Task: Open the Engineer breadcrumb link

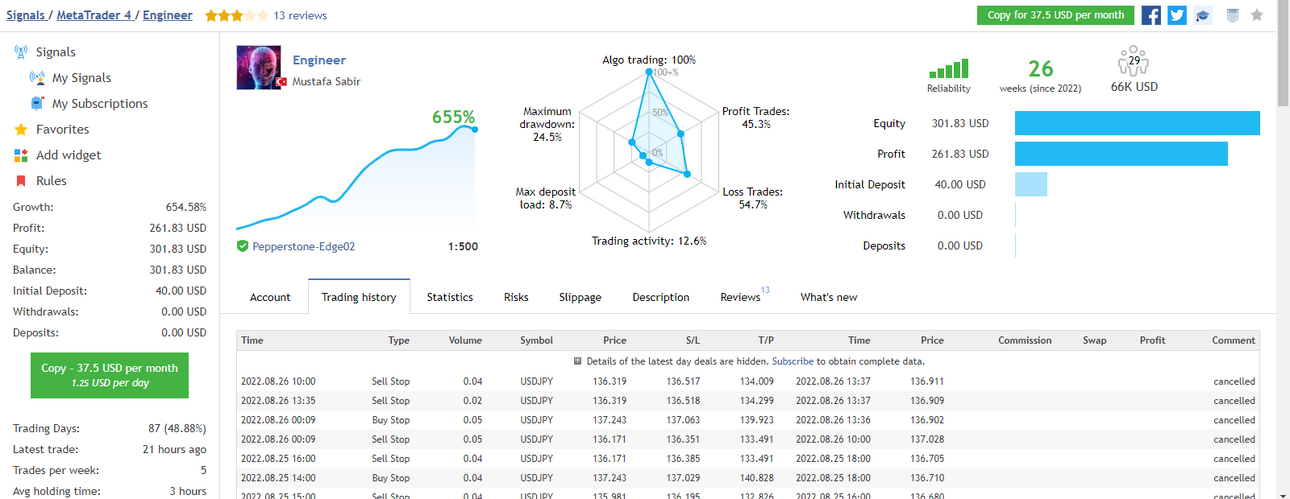Action: pyautogui.click(x=167, y=15)
